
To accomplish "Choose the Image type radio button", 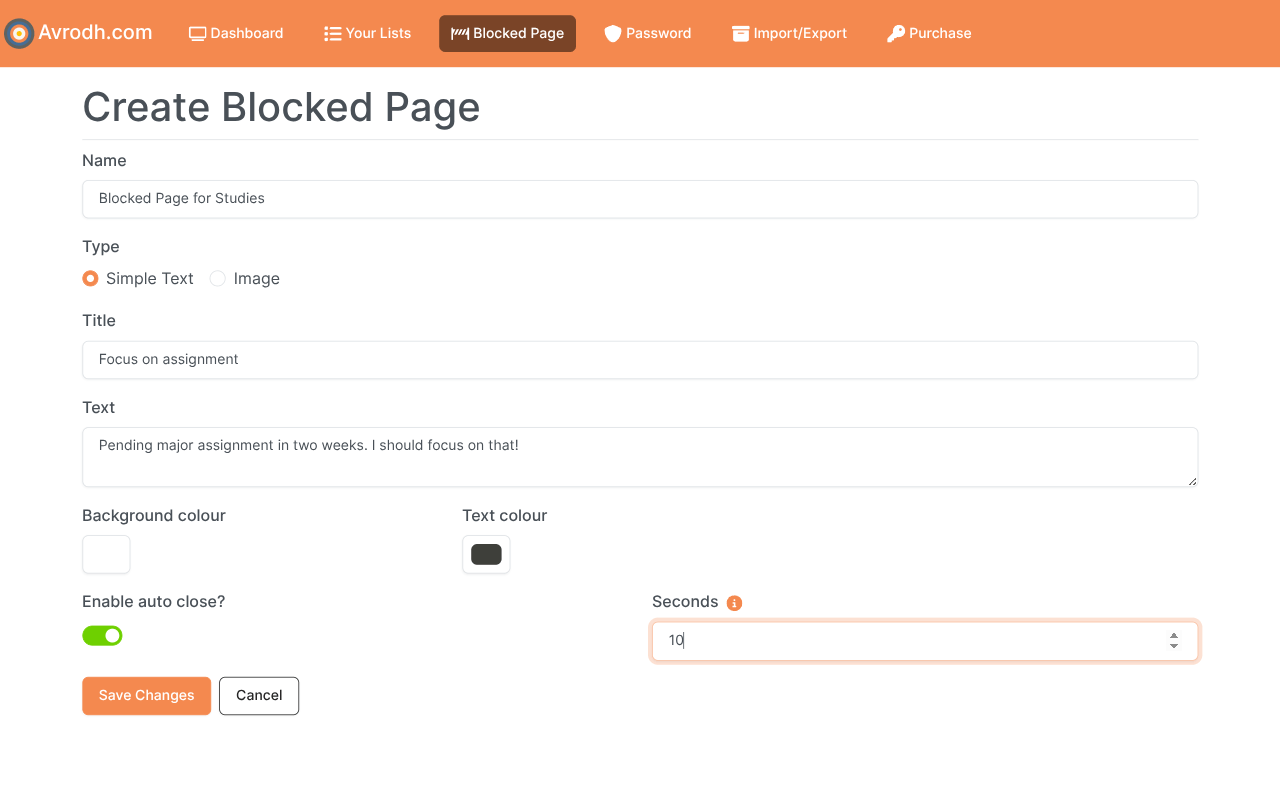I will 218,278.
